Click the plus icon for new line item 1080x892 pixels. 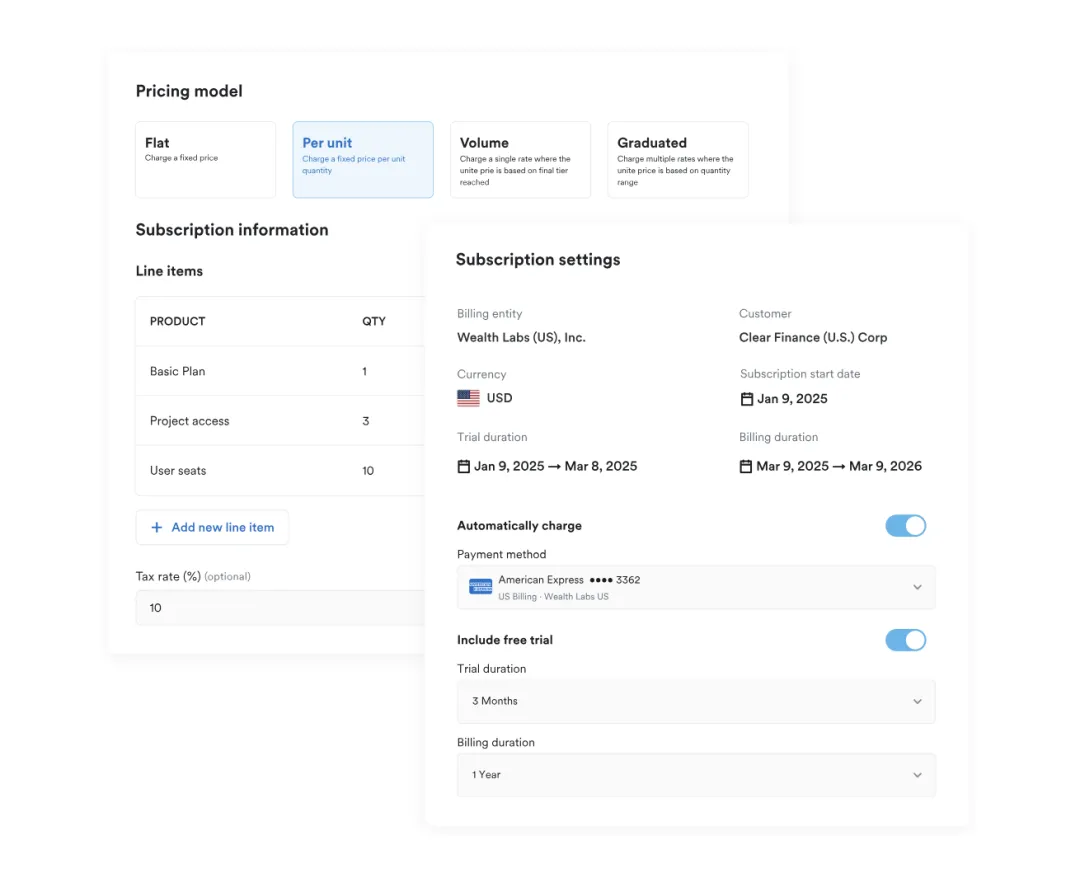pyautogui.click(x=156, y=527)
